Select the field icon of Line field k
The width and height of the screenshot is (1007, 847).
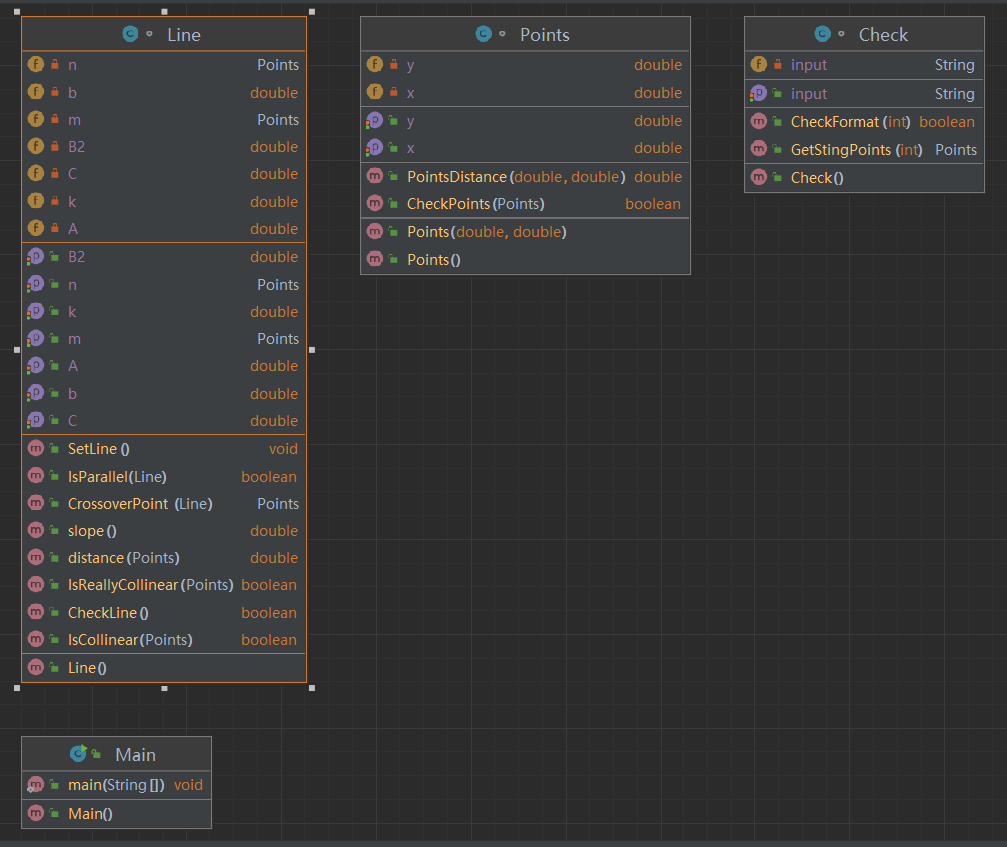tap(36, 201)
